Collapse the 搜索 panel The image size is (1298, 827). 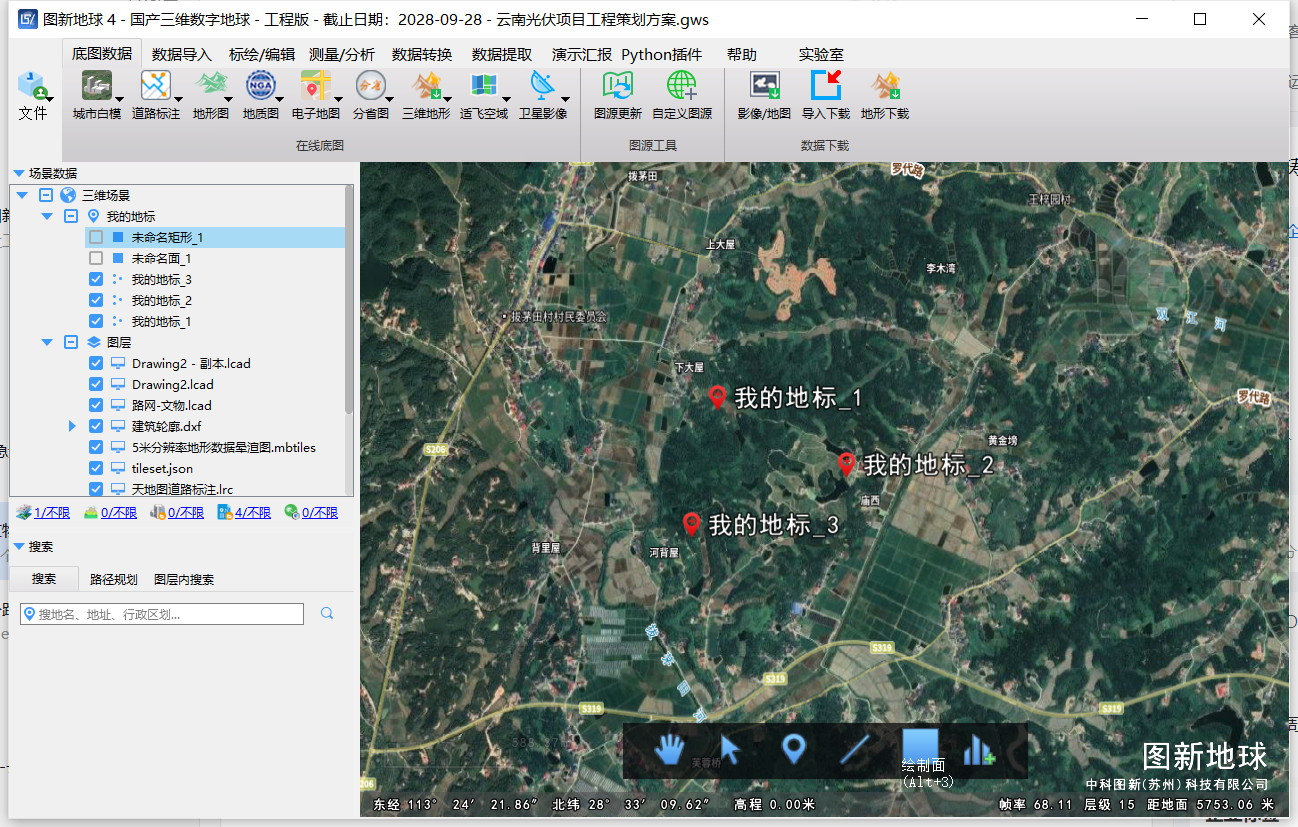[x=19, y=547]
